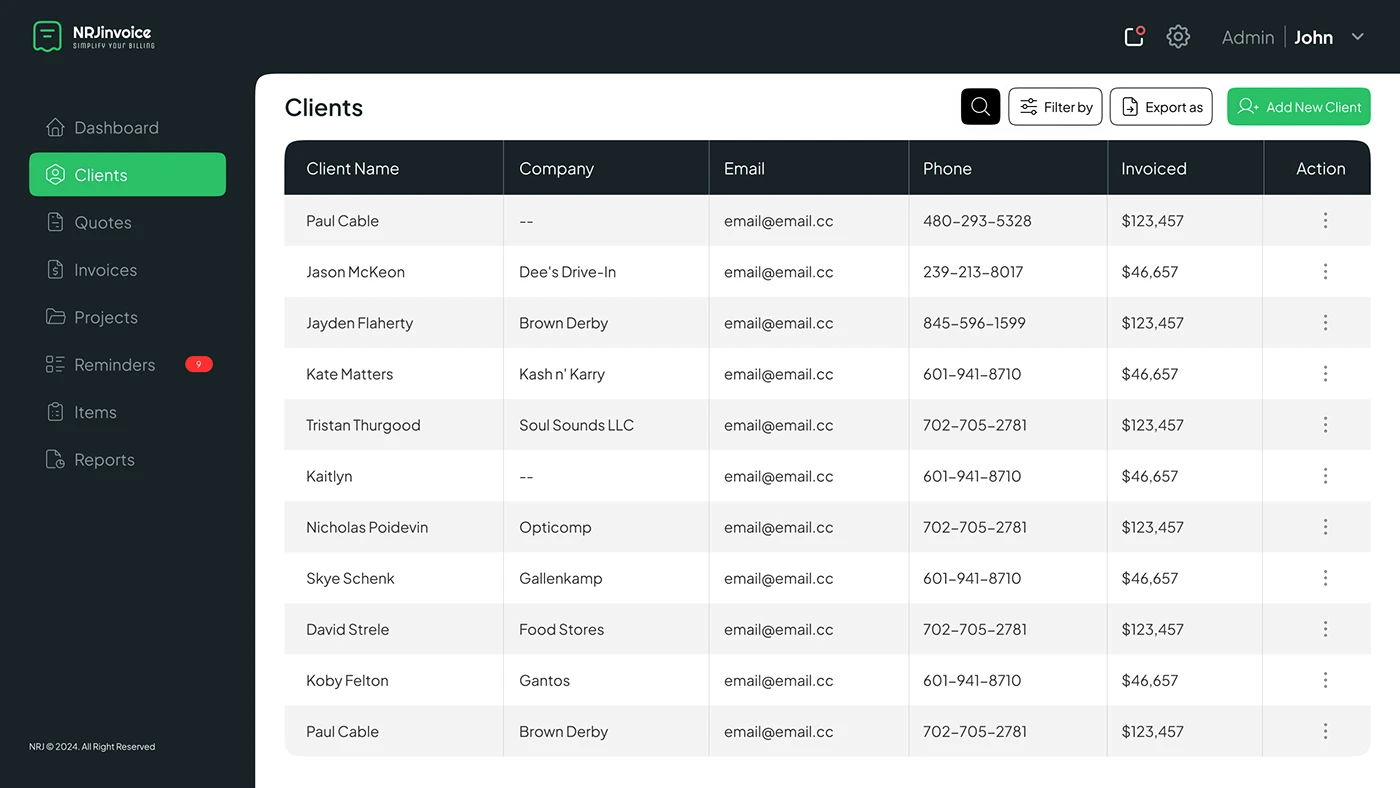
Task: Click the Projects folder icon
Action: coord(56,317)
